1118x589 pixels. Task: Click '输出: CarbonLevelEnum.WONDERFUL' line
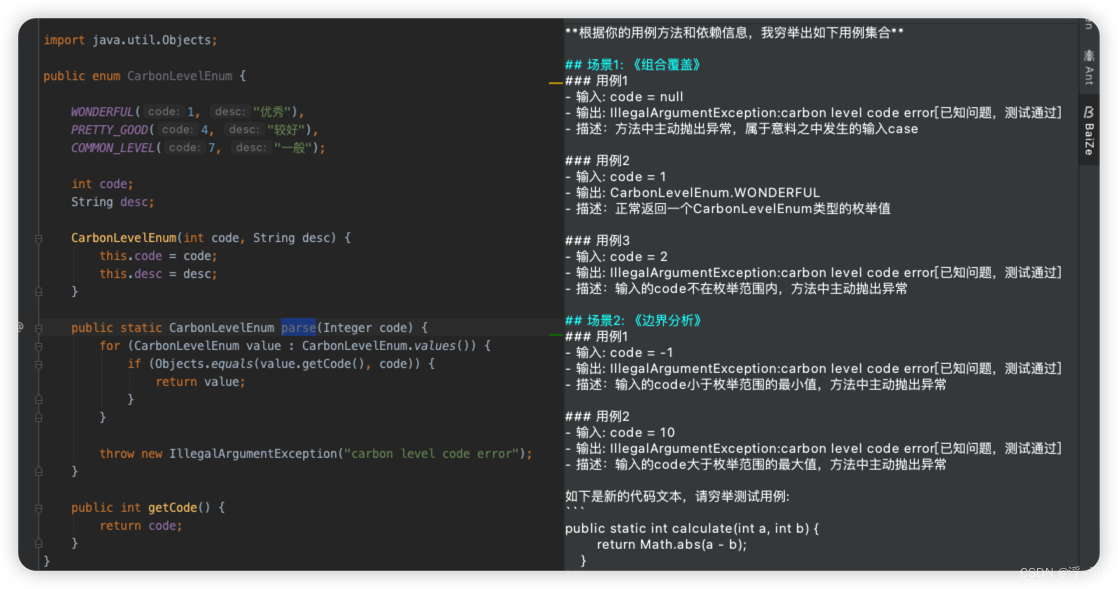[692, 193]
